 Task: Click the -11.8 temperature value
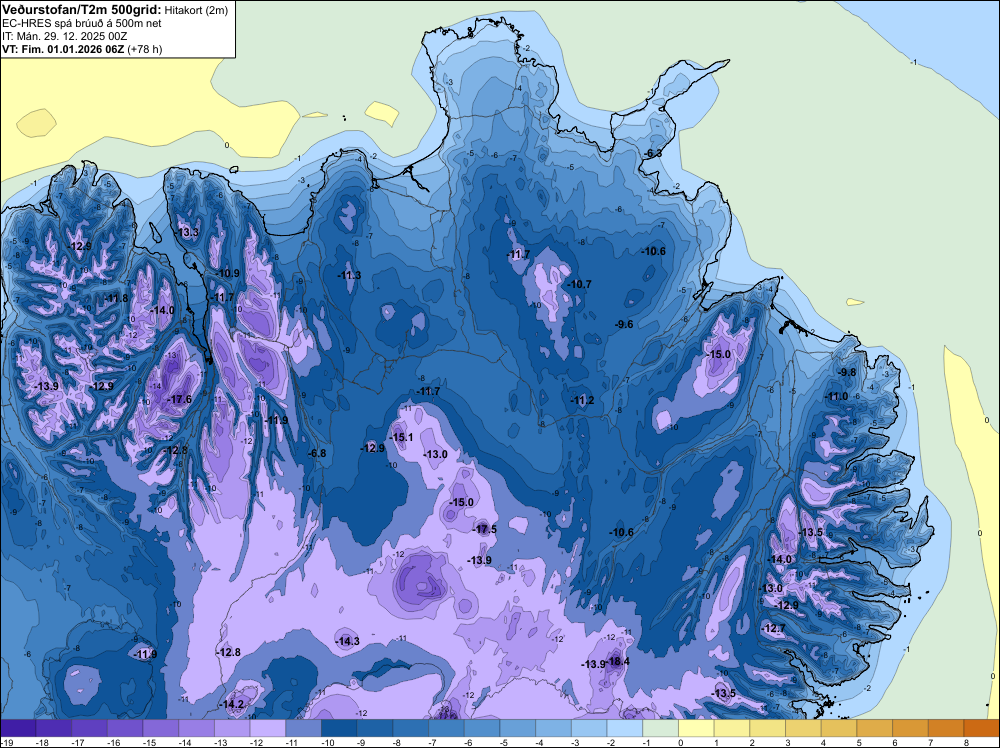(x=116, y=298)
